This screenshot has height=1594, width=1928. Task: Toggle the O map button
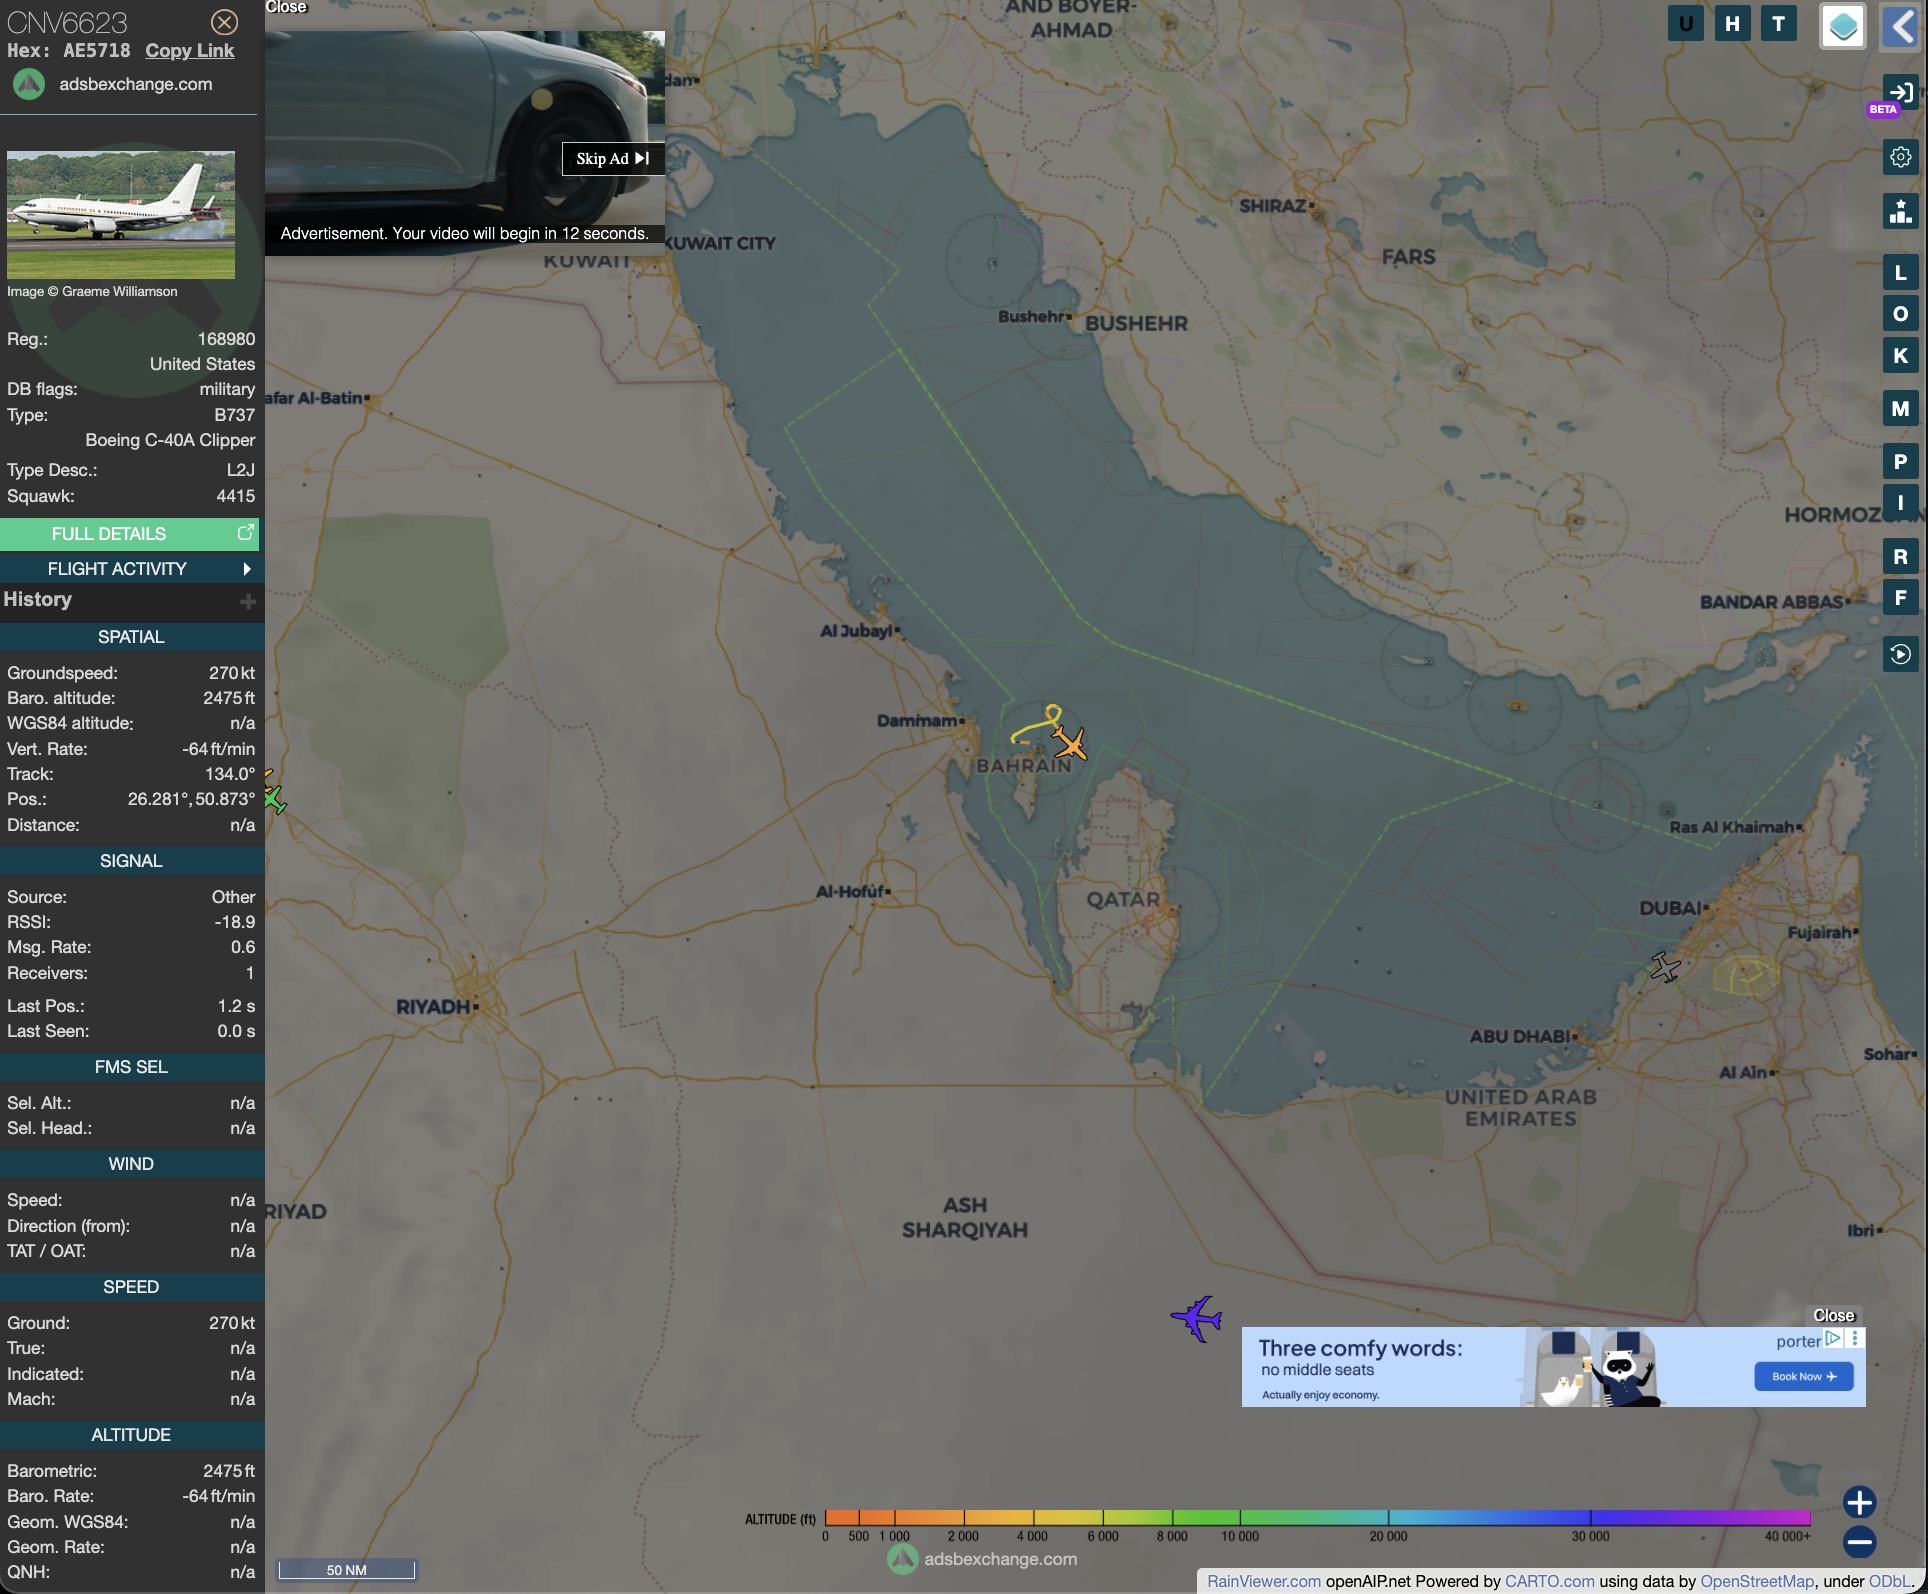coord(1900,314)
